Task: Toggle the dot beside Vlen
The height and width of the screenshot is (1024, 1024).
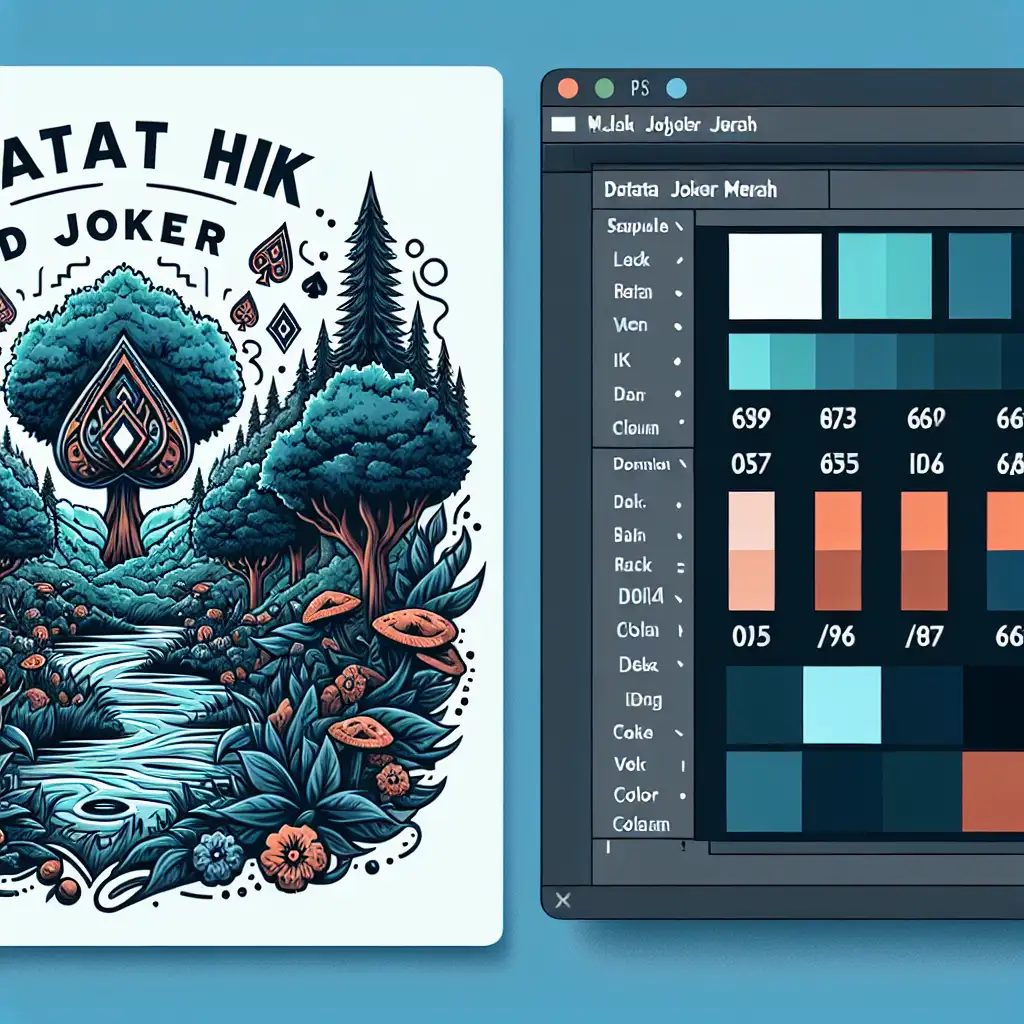Action: 678,326
